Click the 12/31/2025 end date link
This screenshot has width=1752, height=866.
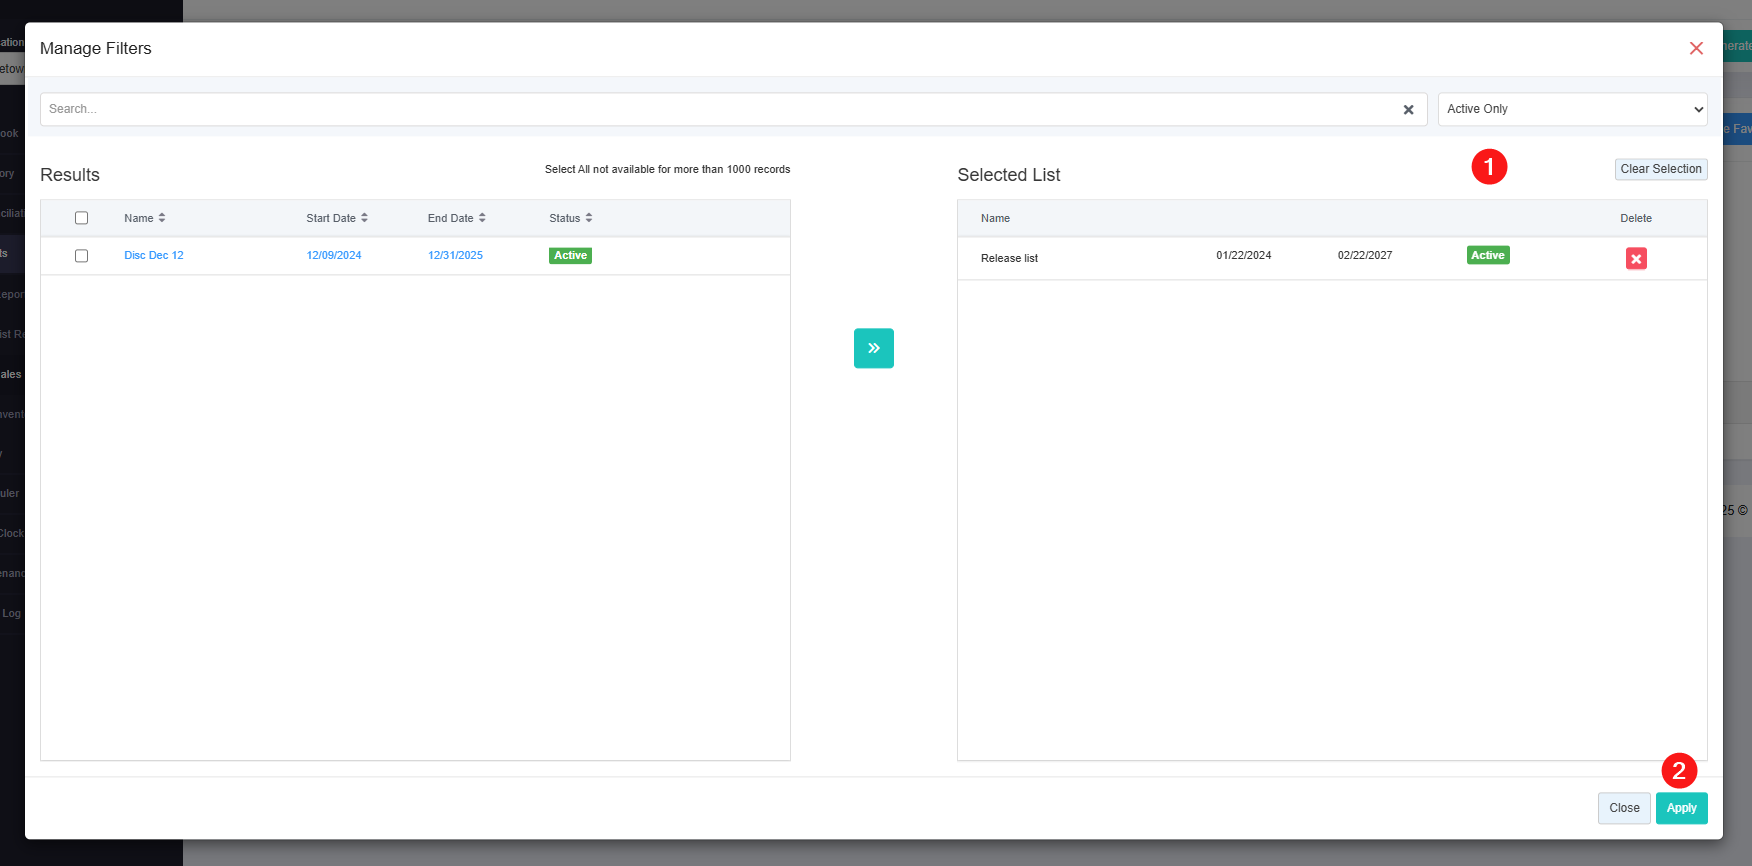[455, 256]
